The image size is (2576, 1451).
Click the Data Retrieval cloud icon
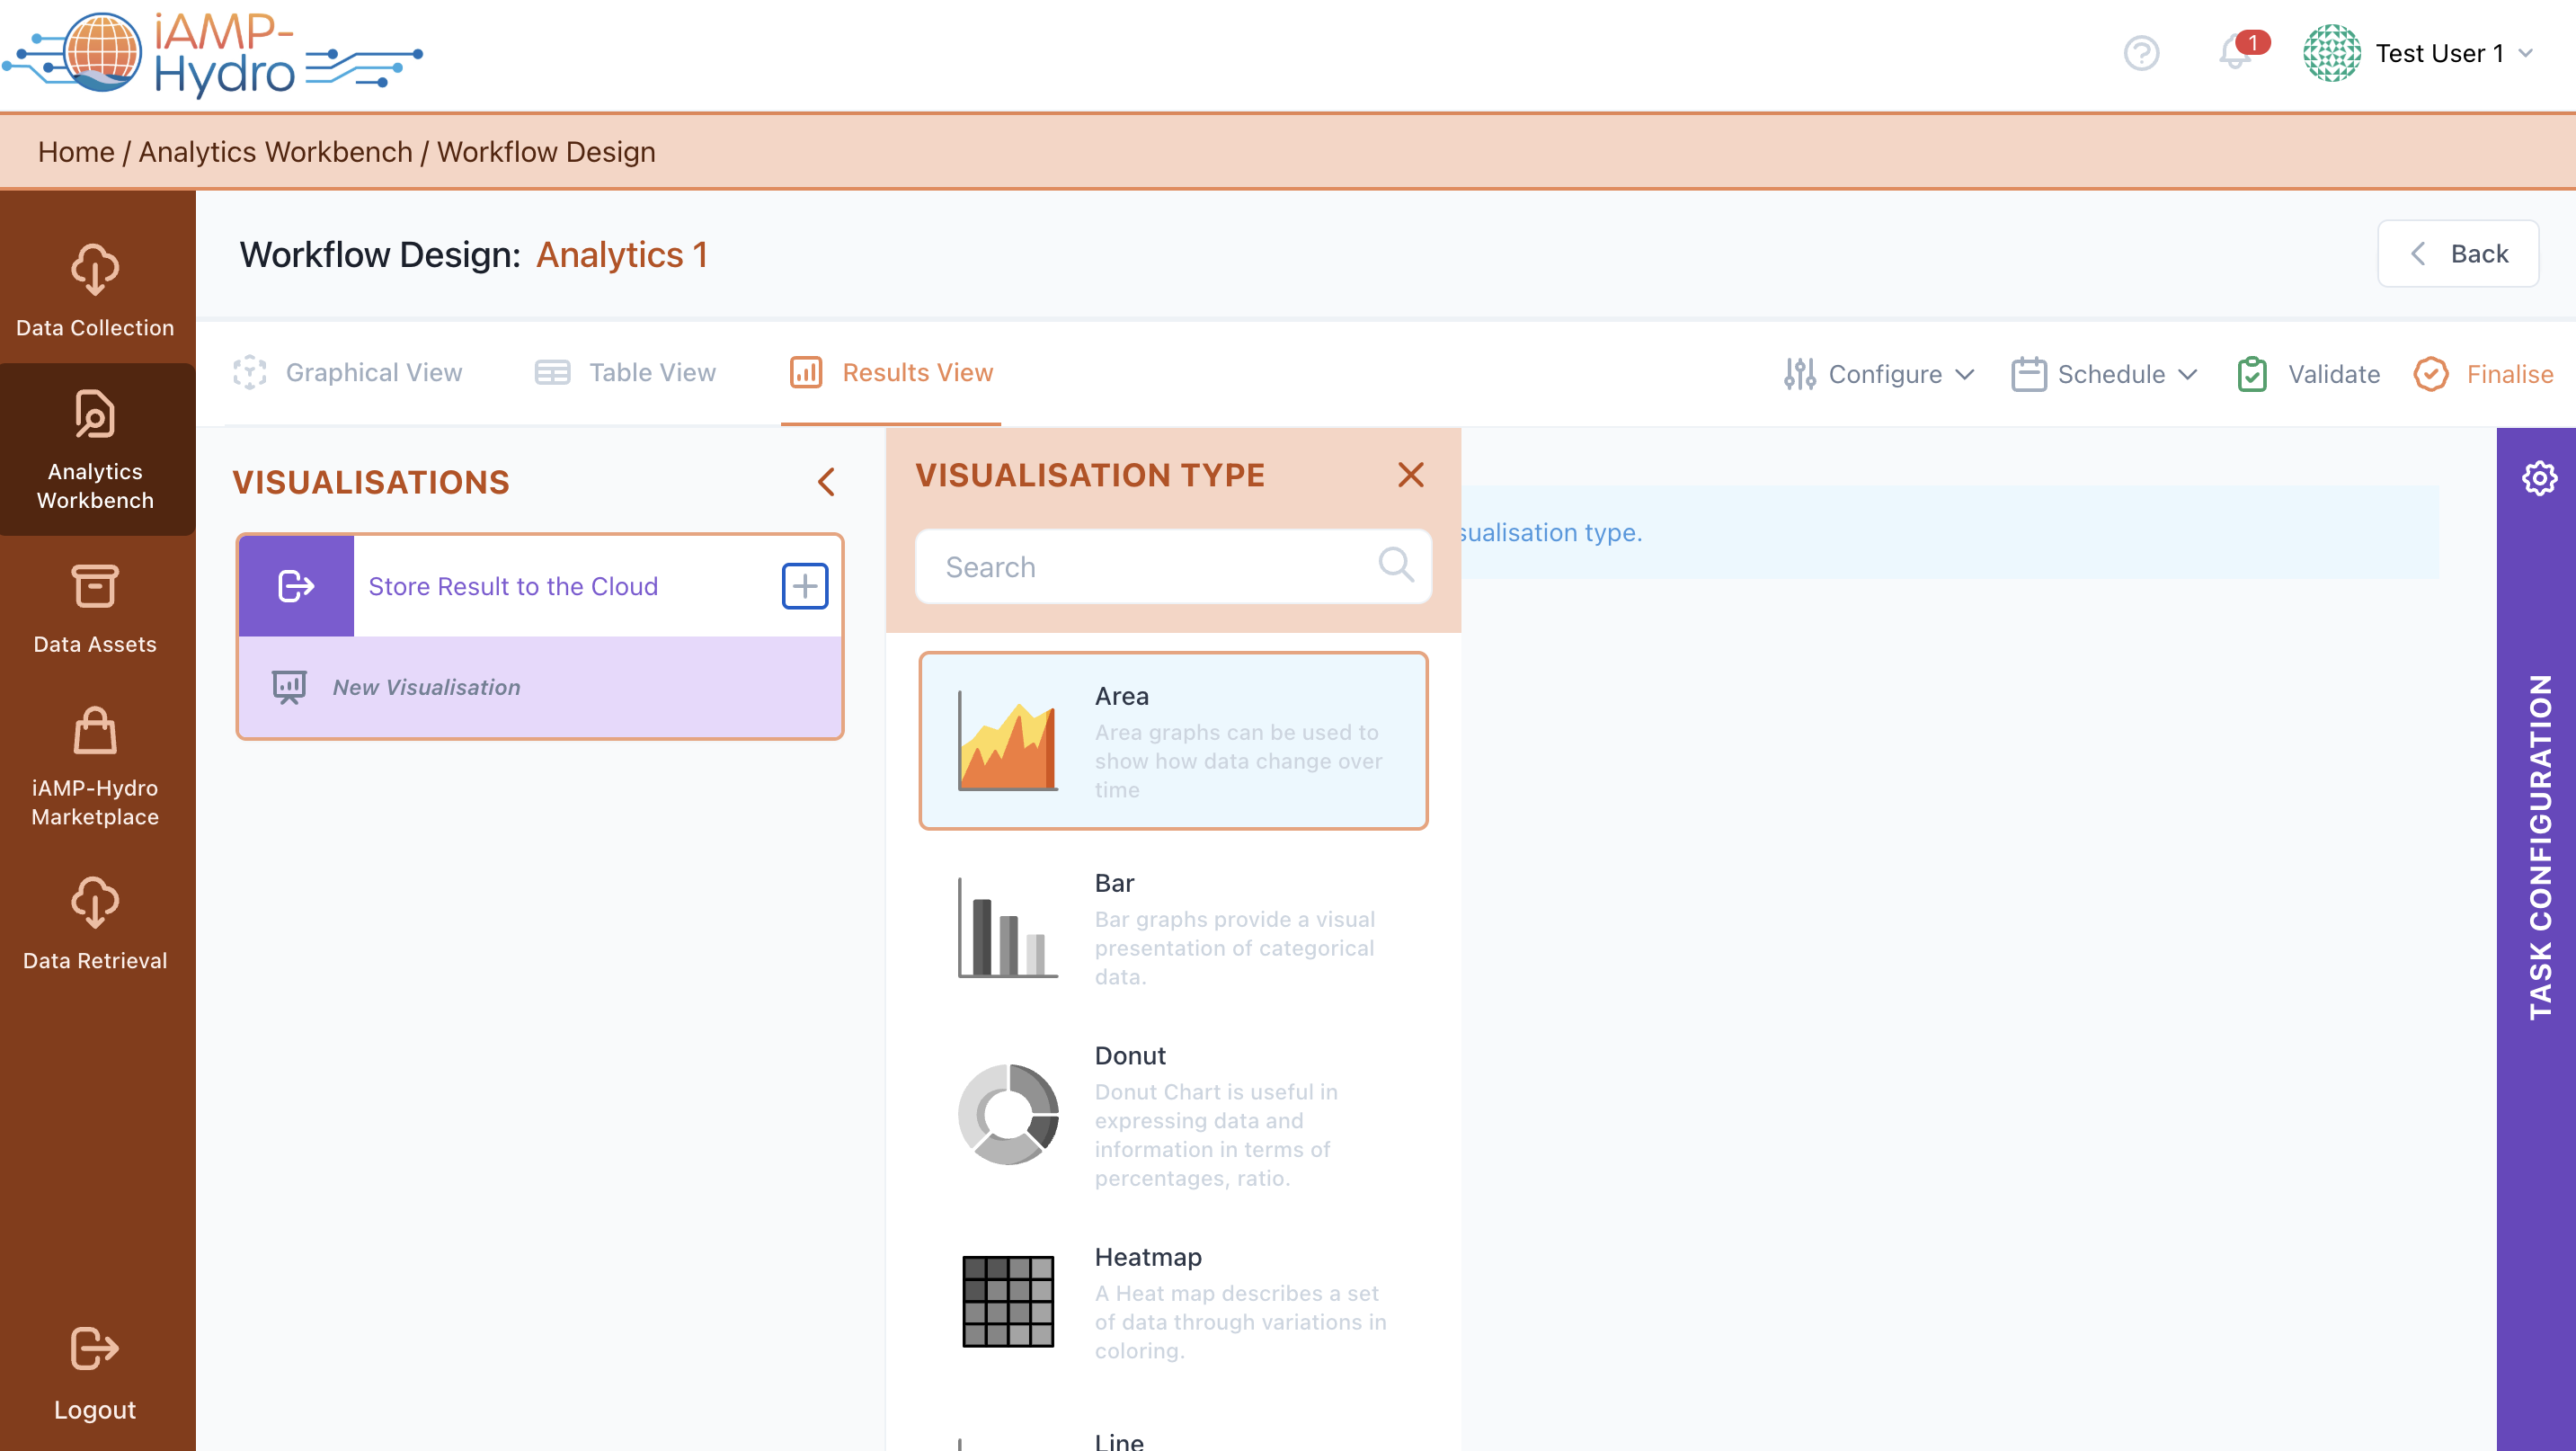[95, 903]
